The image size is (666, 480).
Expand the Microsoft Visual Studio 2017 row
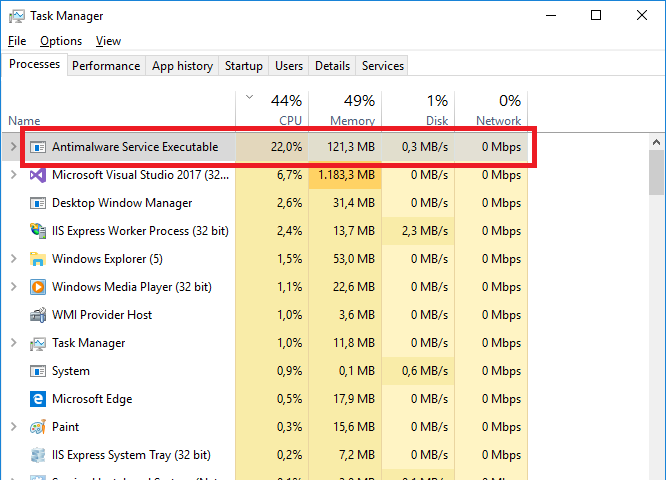point(13,175)
